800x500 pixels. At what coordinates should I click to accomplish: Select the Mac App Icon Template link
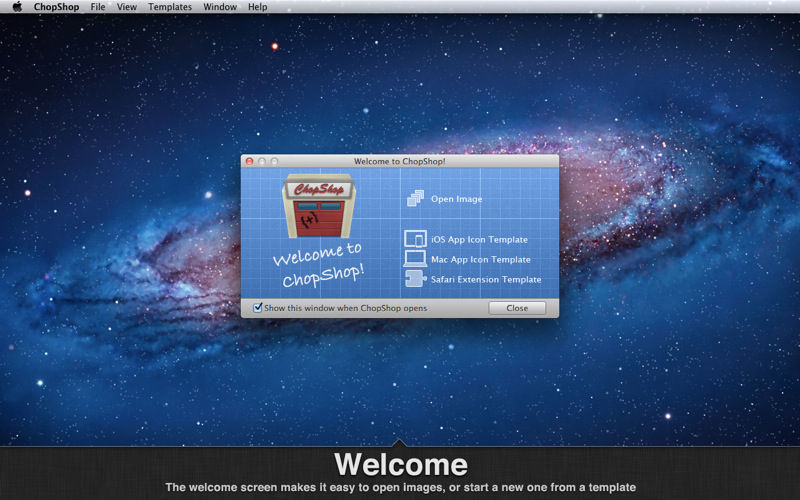coord(481,259)
